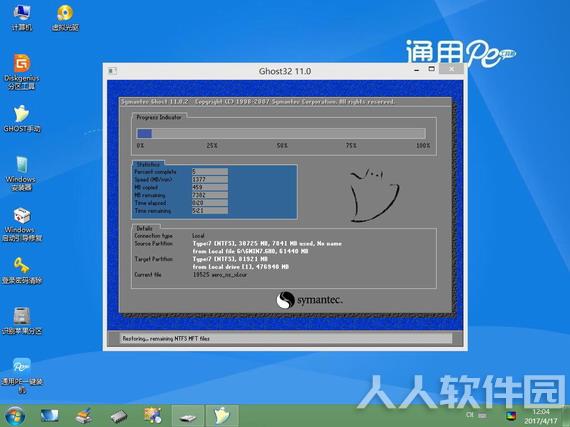
Task: Click the media picture icon in taskbar
Action: [x=153, y=416]
